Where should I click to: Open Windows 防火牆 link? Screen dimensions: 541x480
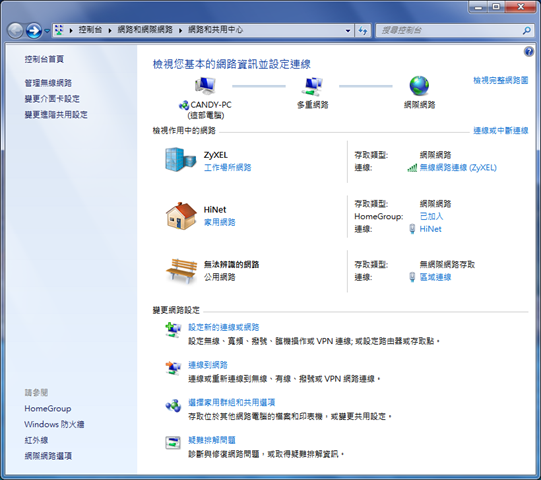point(54,424)
